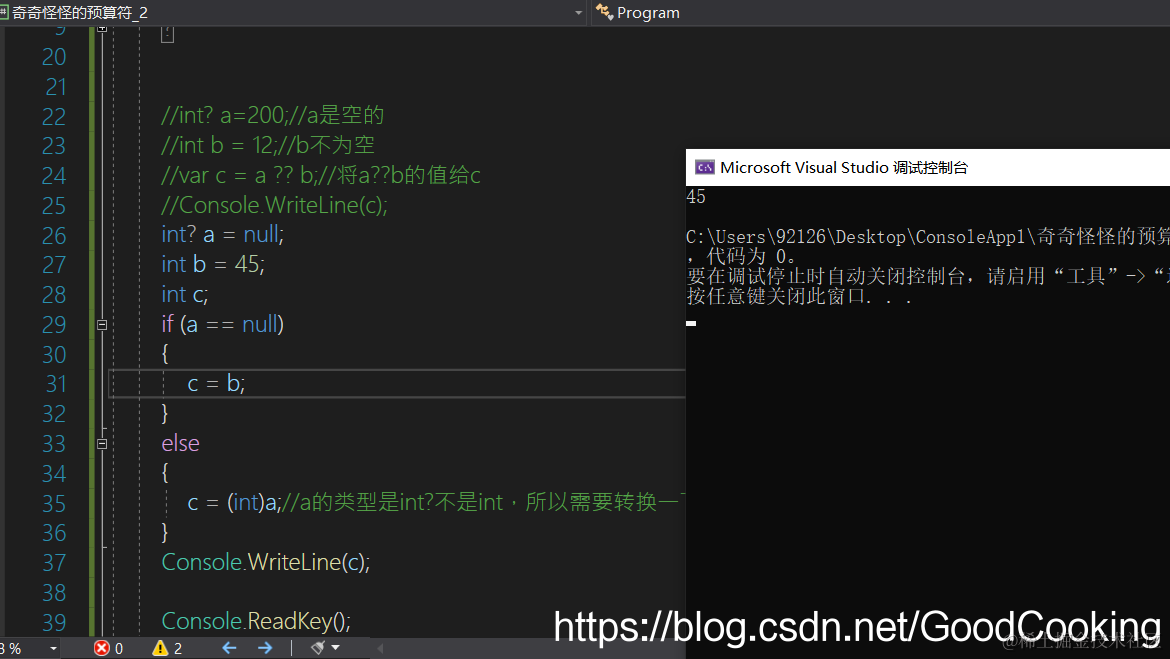
Task: Navigate backward with the left arrow
Action: tap(229, 648)
